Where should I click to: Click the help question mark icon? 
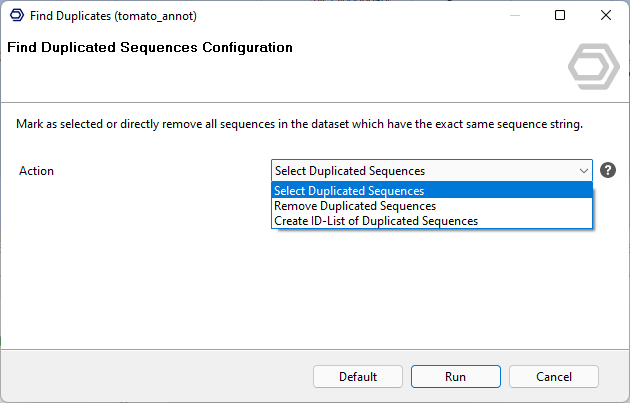point(607,171)
